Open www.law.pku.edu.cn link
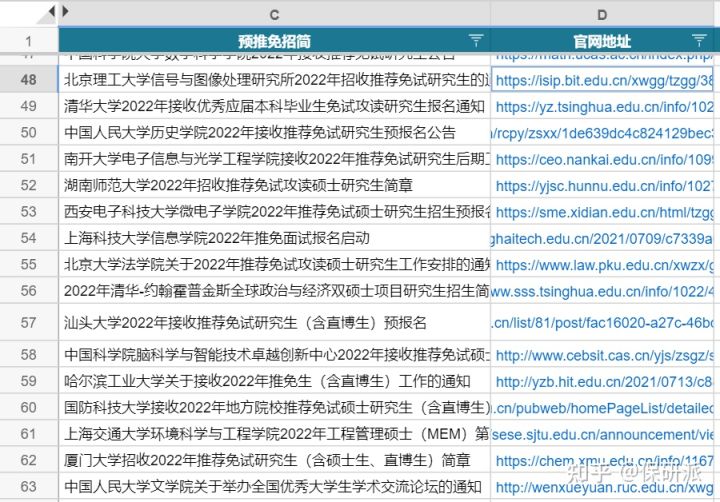The width and height of the screenshot is (720, 502). 604,264
